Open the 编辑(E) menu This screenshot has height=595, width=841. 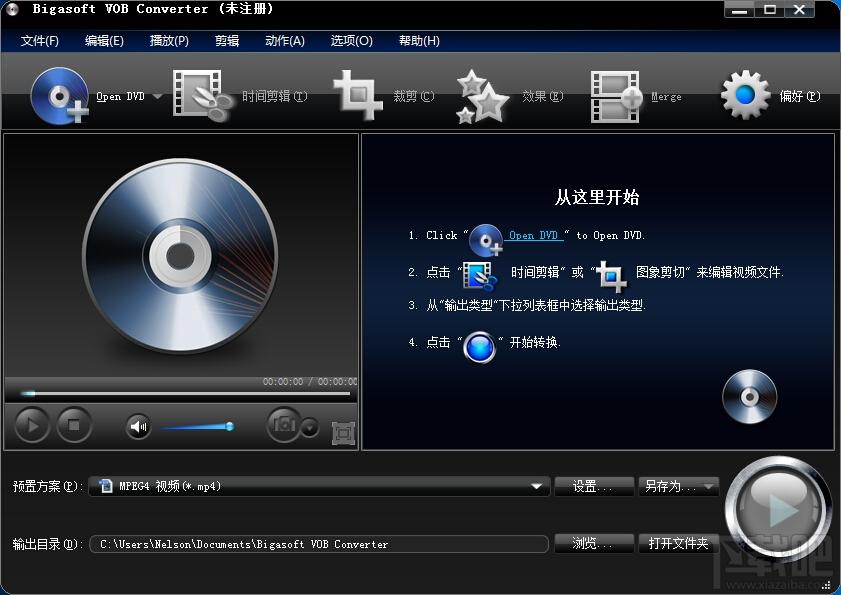click(104, 41)
